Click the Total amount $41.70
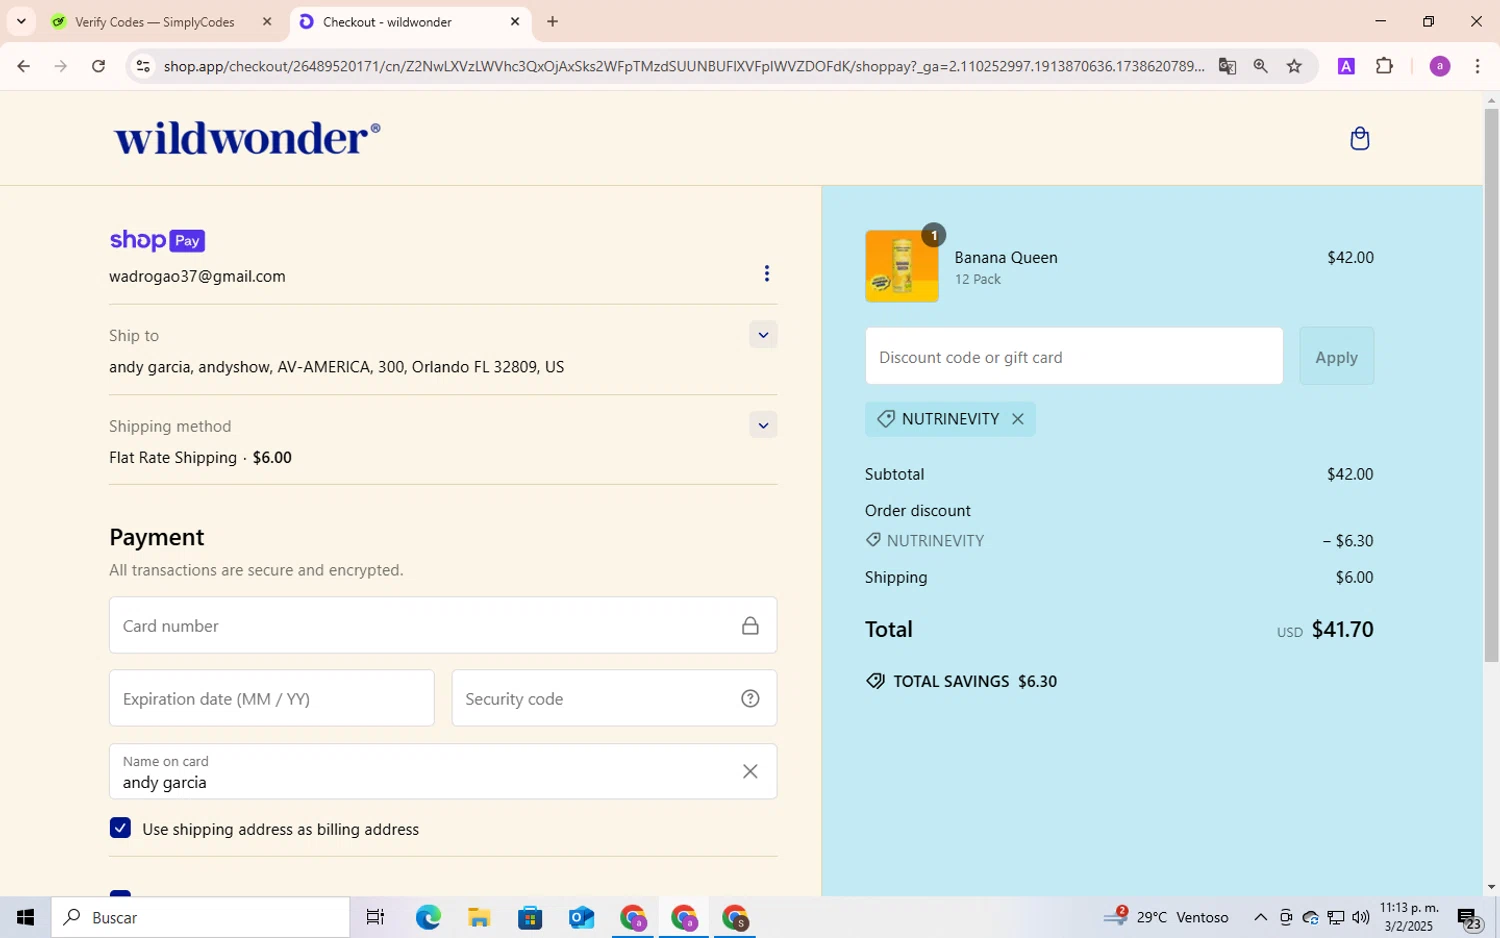Viewport: 1500px width, 938px height. coord(1342,630)
